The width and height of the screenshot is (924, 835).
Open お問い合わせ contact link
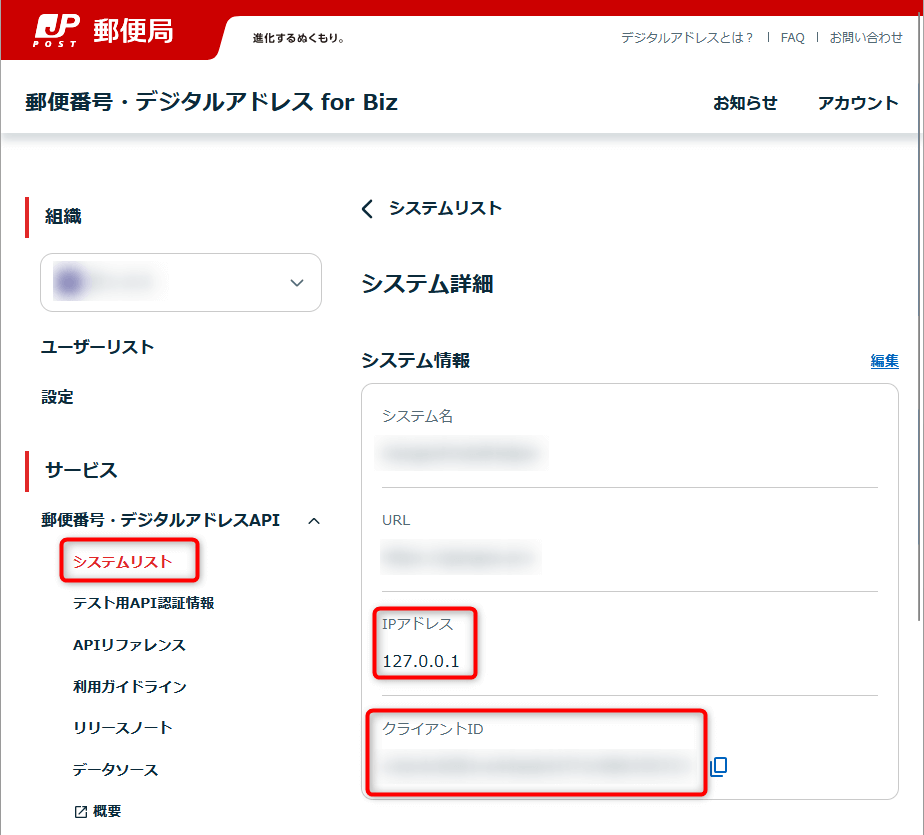click(866, 38)
